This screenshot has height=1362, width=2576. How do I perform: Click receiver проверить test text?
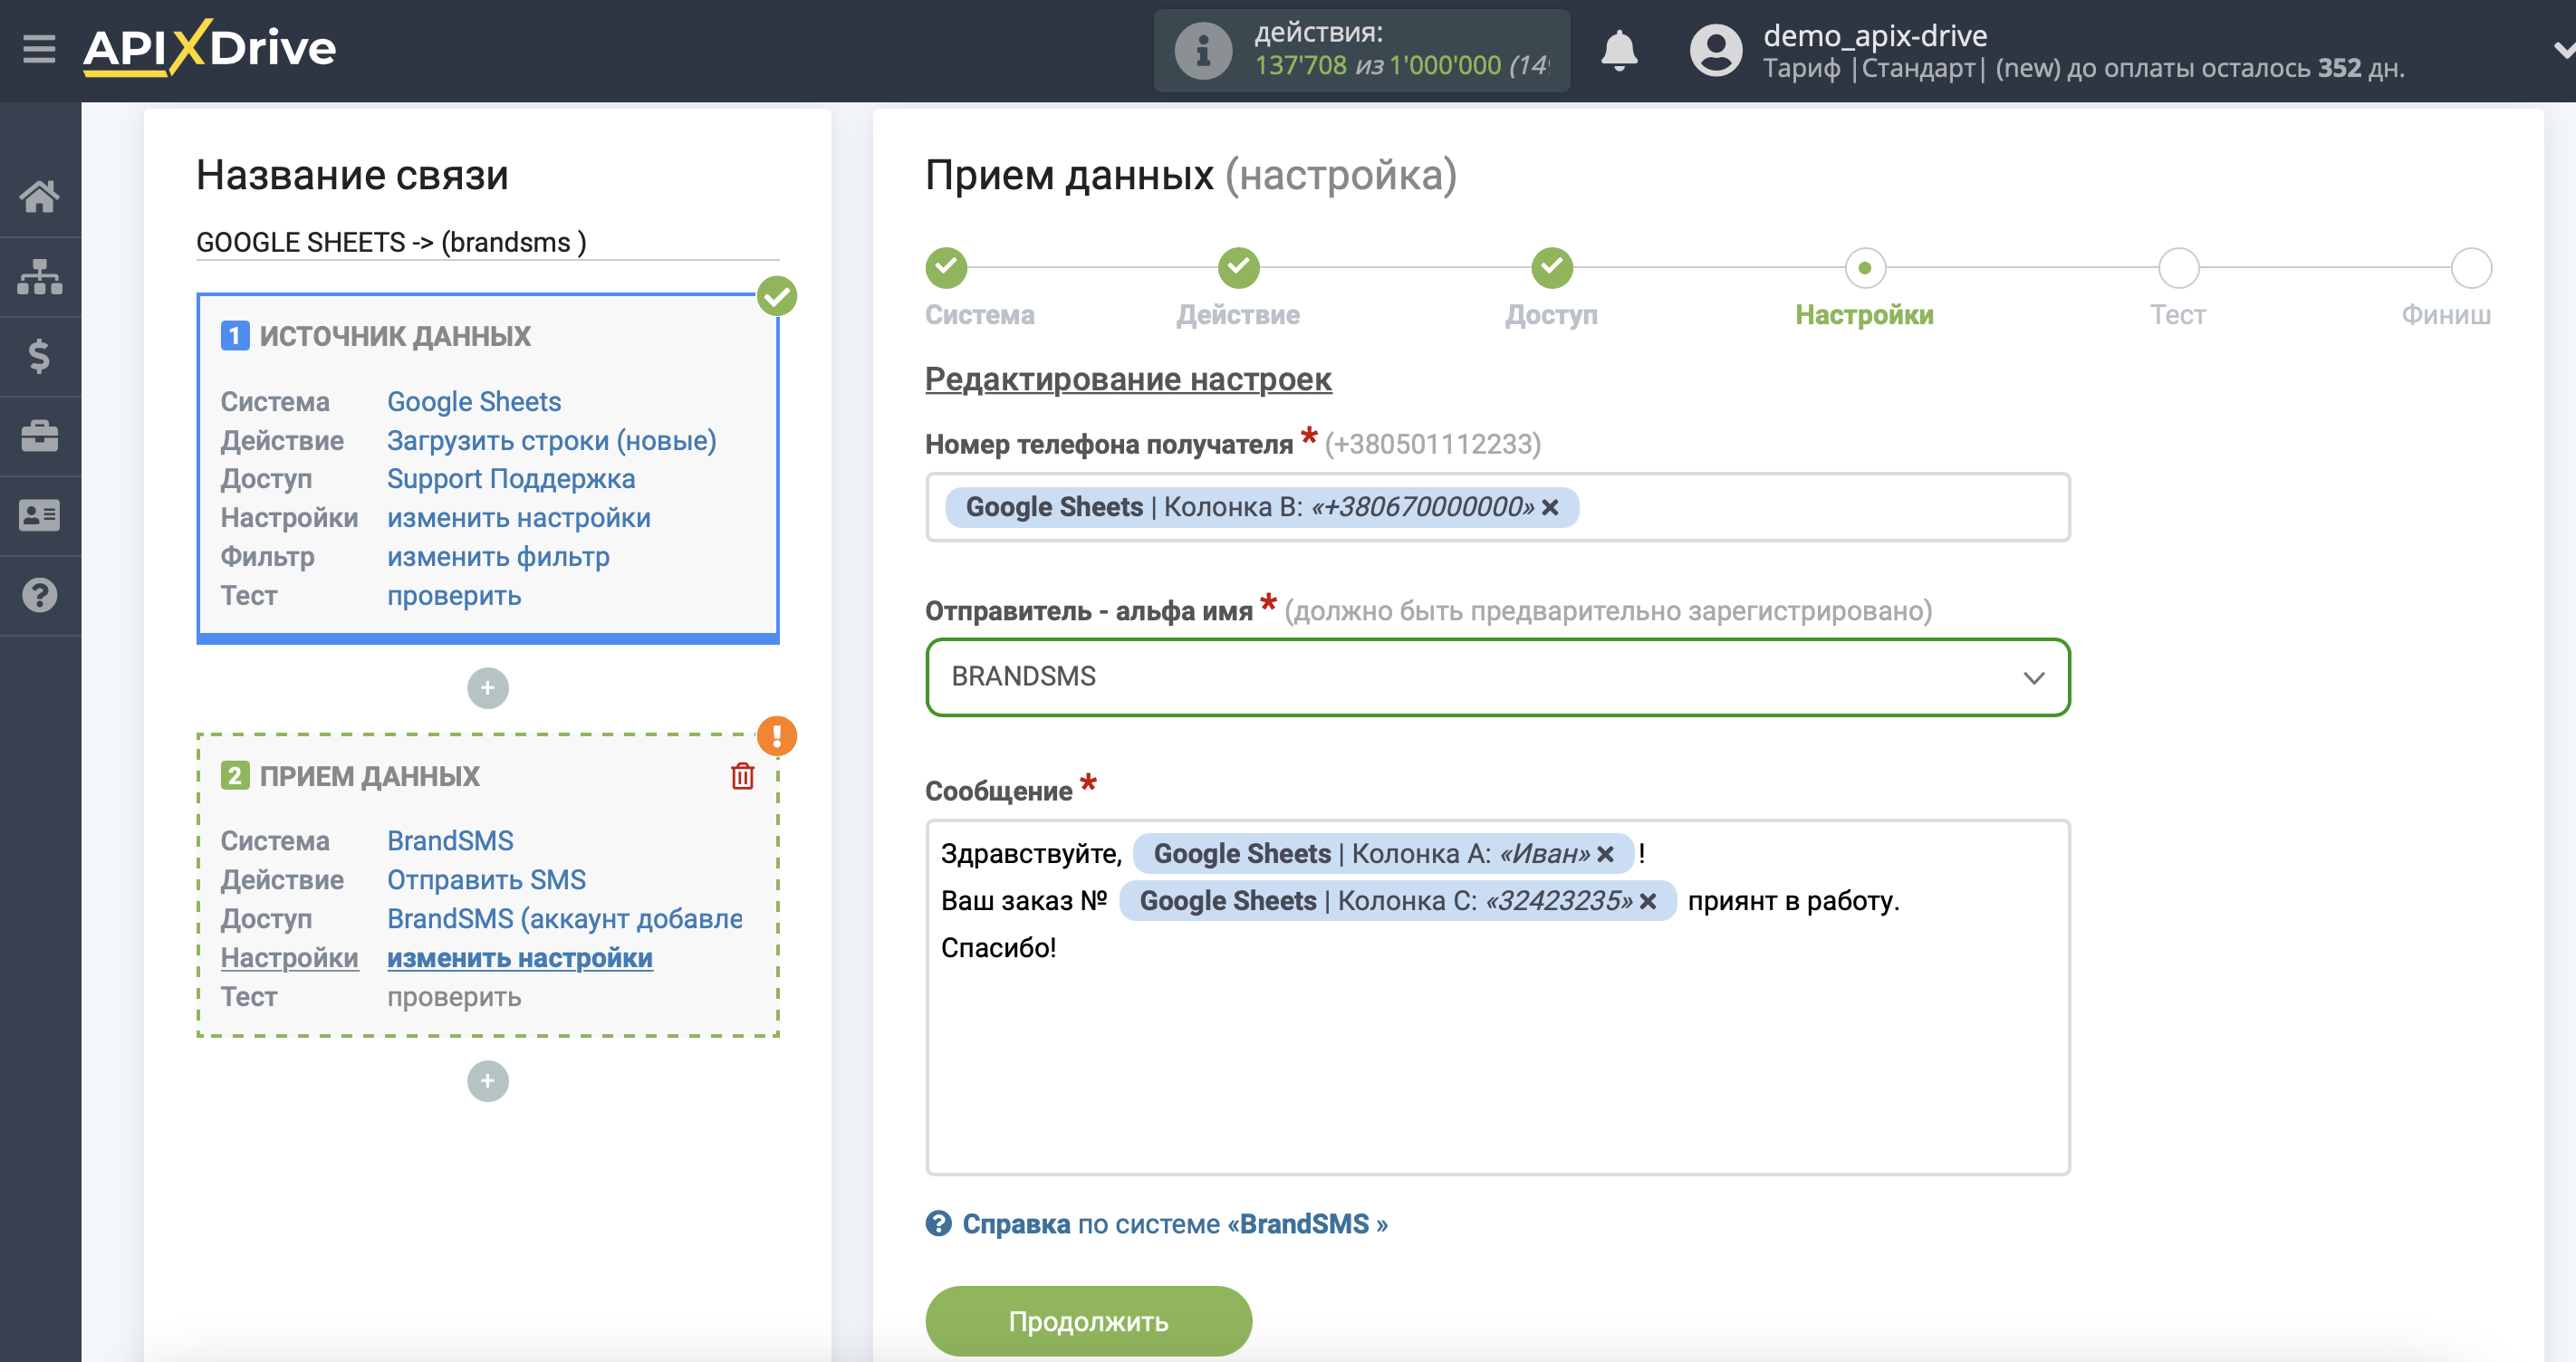coord(454,997)
